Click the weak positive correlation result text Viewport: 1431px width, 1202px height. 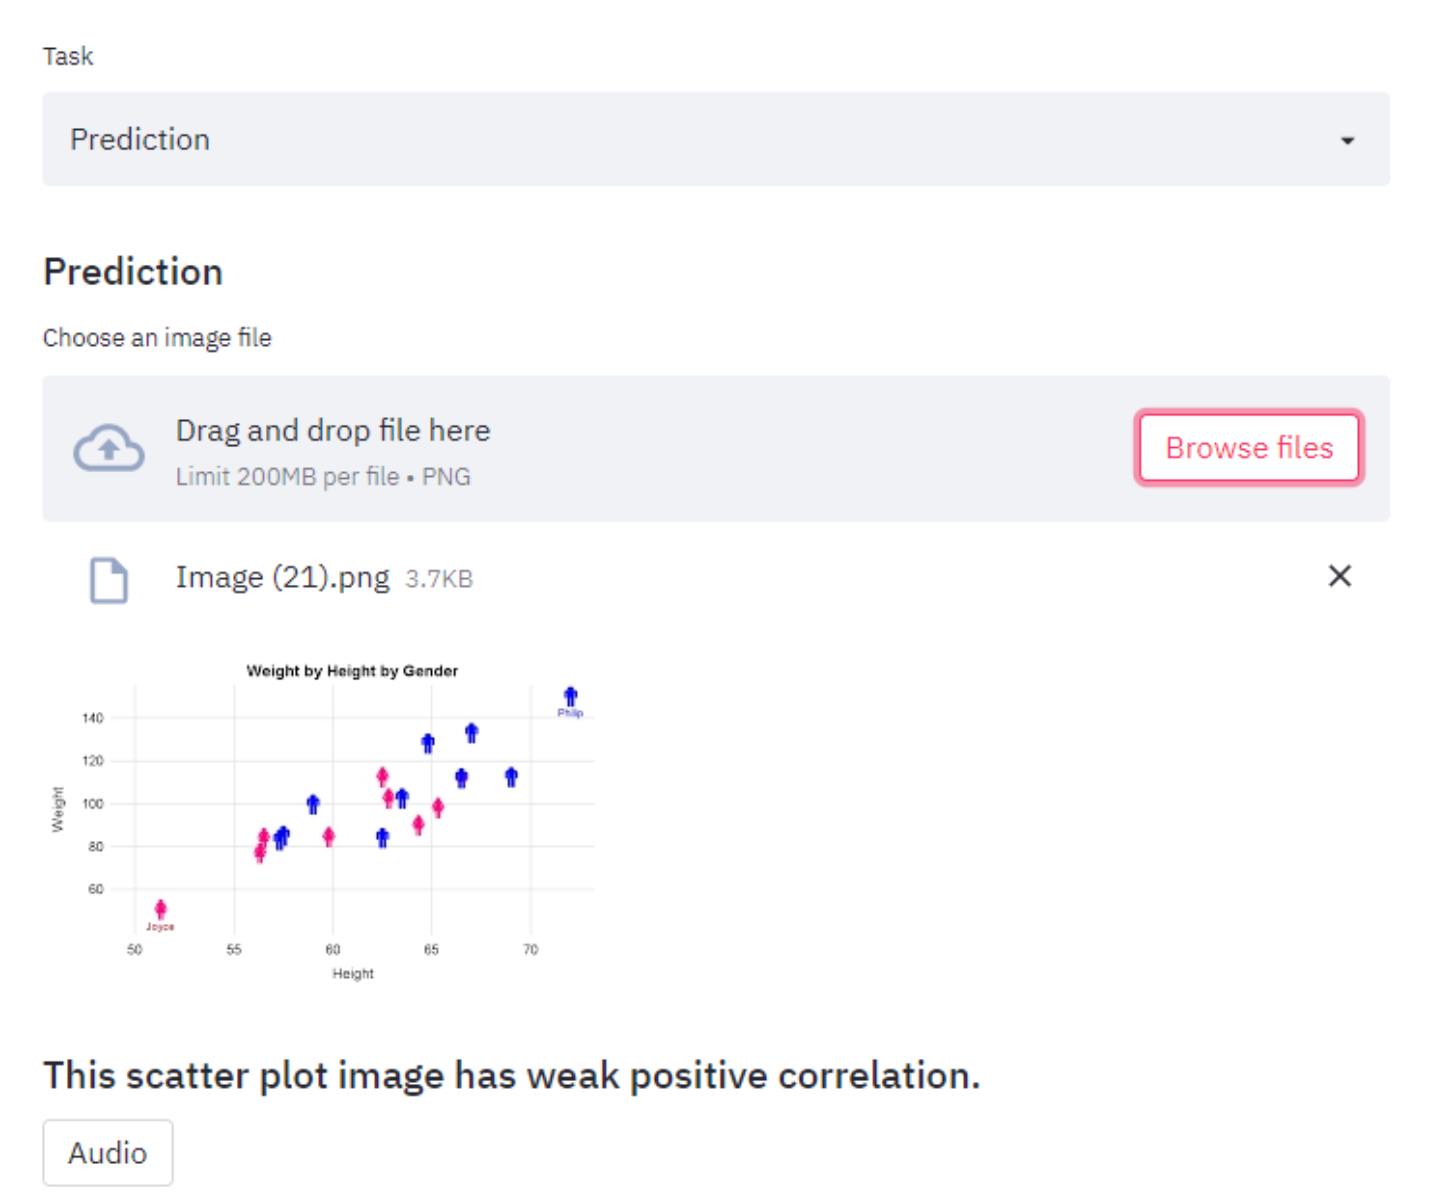click(511, 1075)
